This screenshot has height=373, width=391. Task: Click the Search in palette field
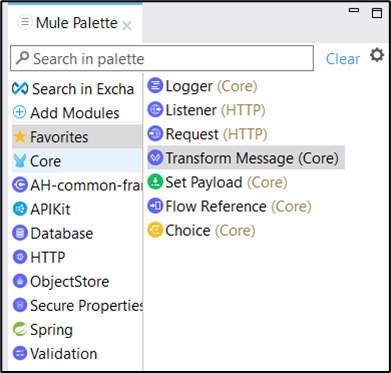pyautogui.click(x=162, y=58)
